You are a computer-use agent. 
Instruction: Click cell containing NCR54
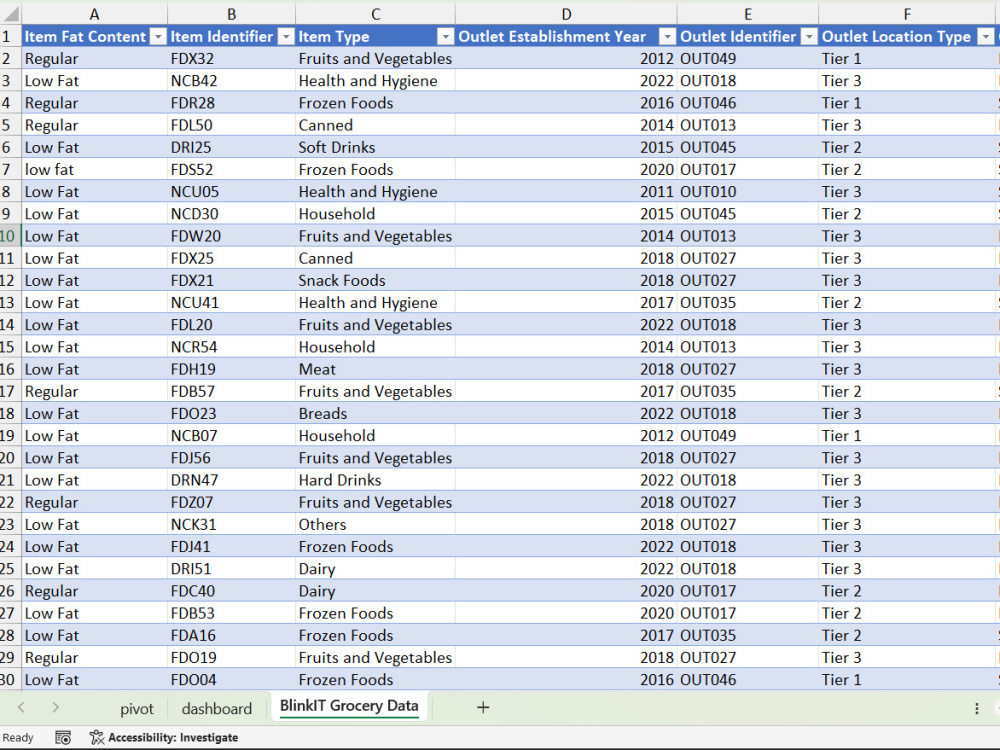tap(232, 347)
